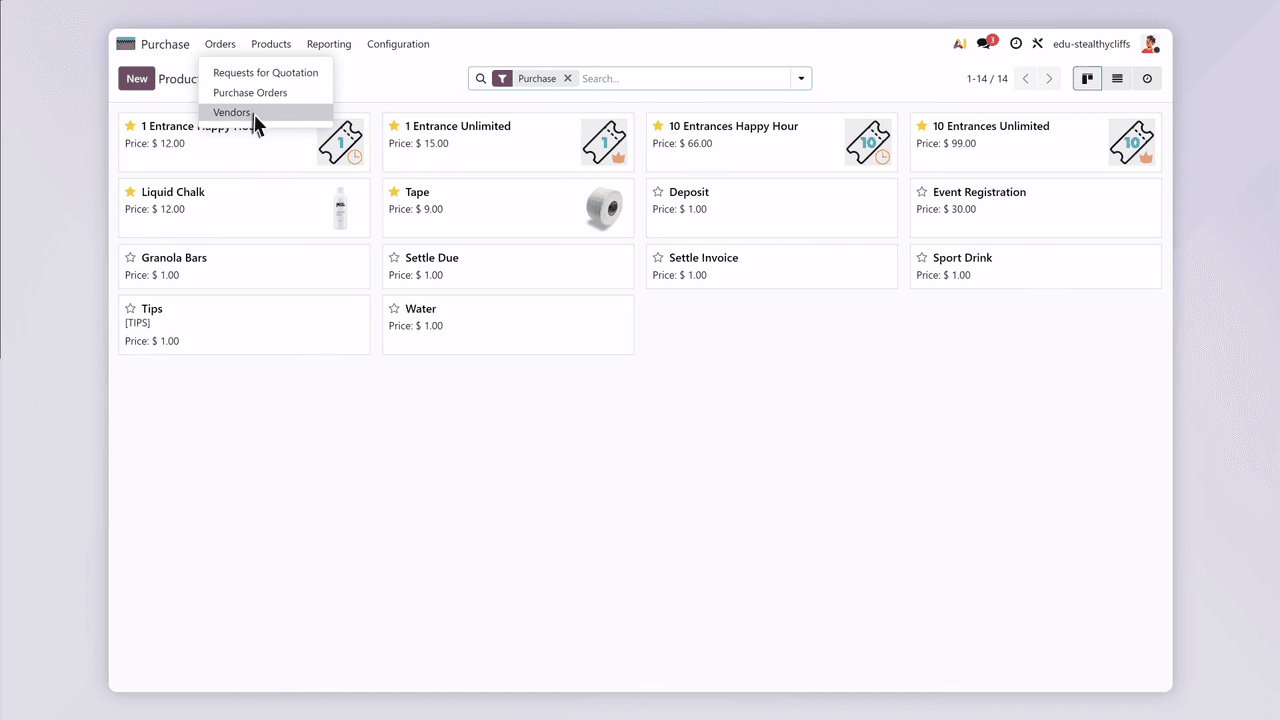This screenshot has width=1280, height=720.
Task: Open the AI assistant icon
Action: click(x=959, y=44)
